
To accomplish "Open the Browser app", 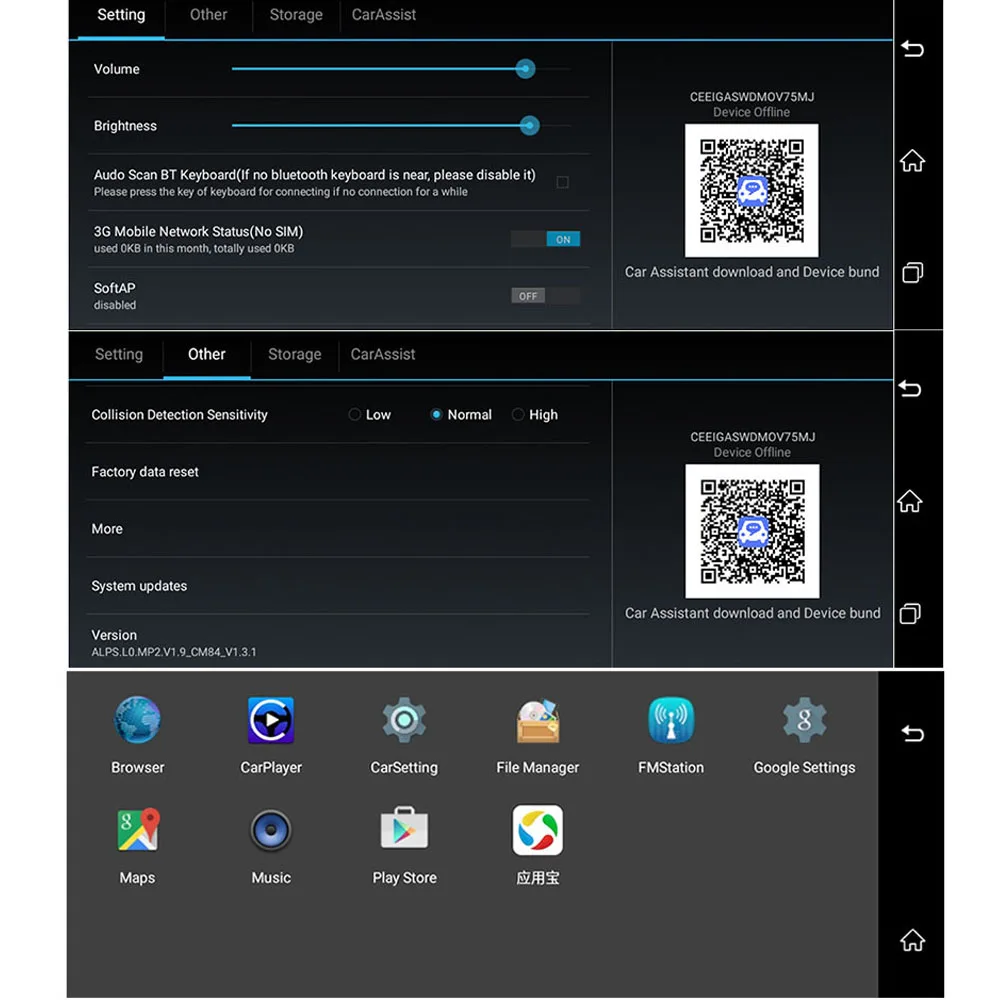I will click(x=137, y=734).
